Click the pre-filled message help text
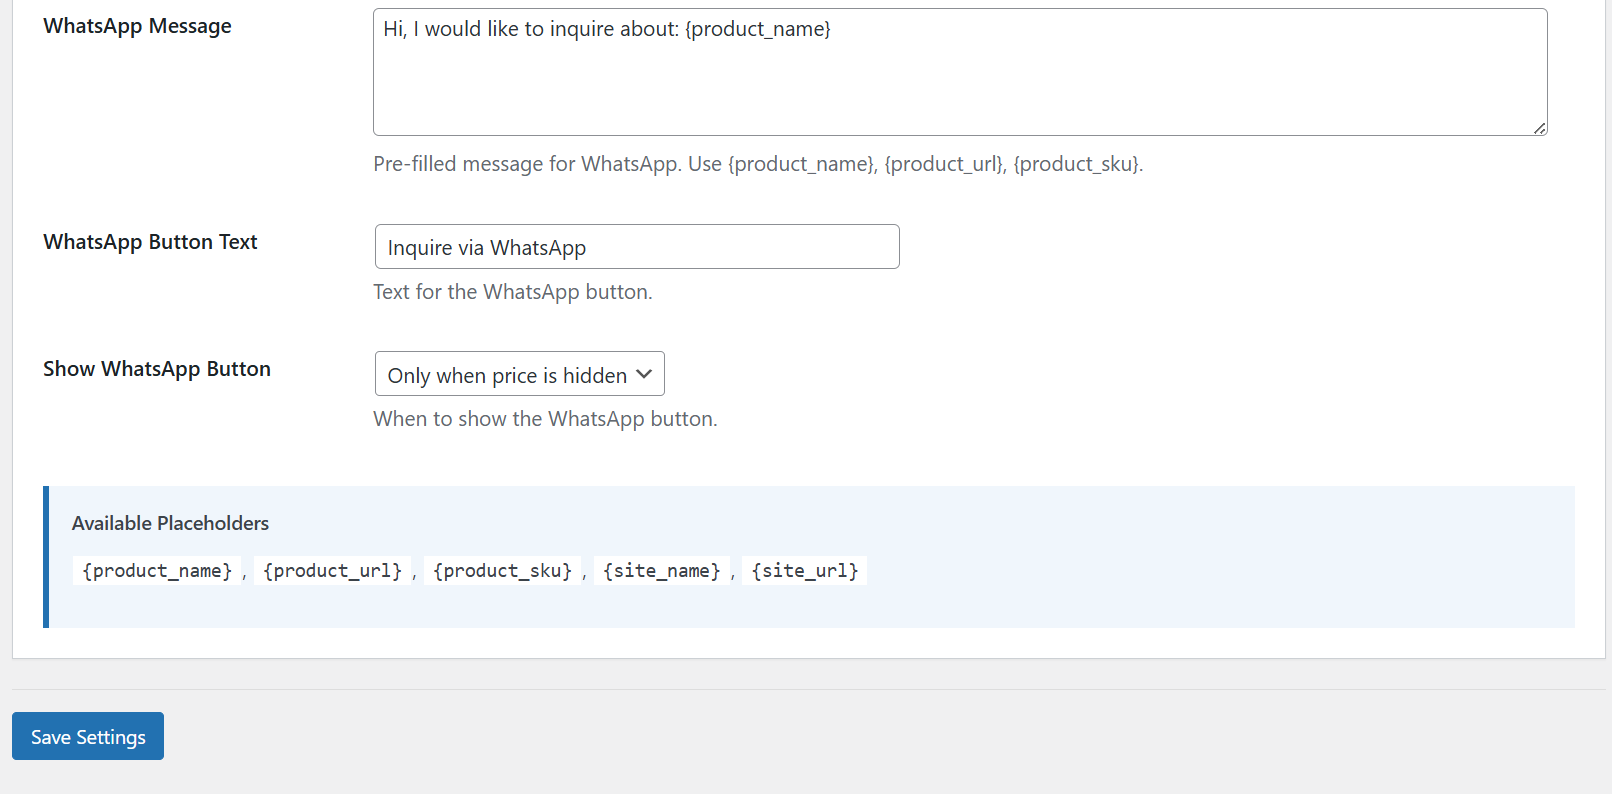1612x794 pixels. (x=758, y=163)
